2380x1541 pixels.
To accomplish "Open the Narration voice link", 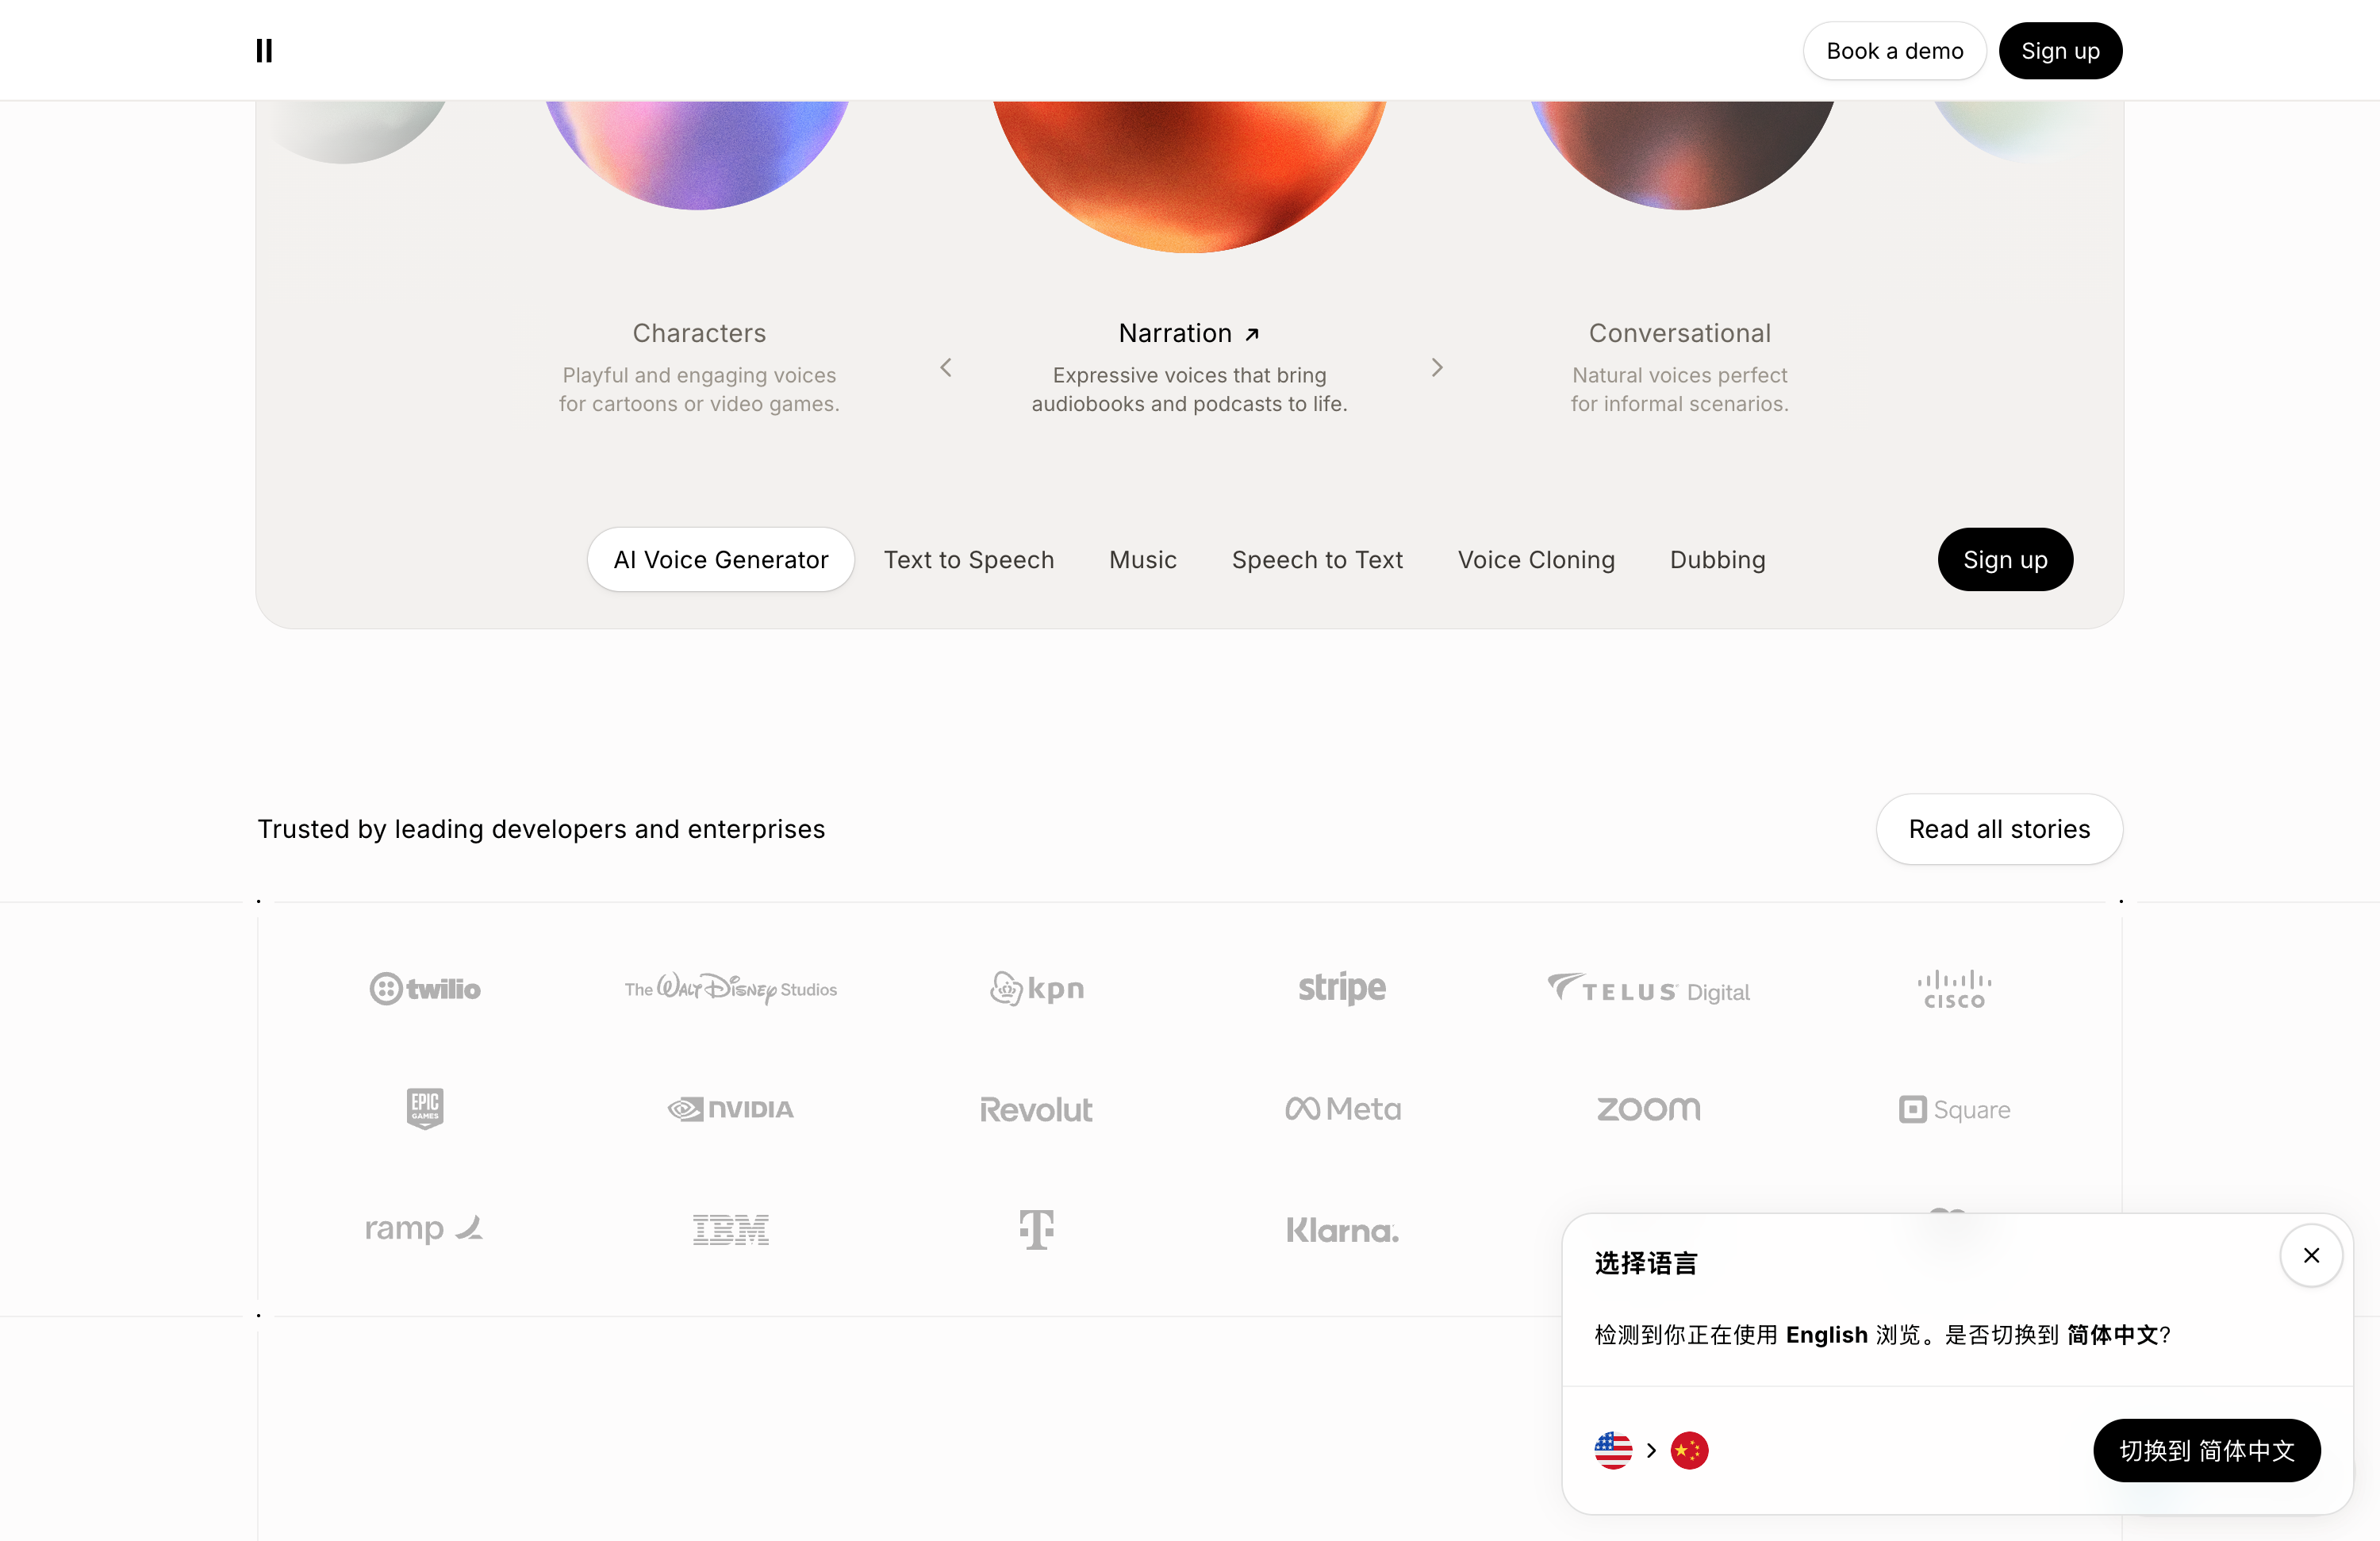I will coord(1189,333).
